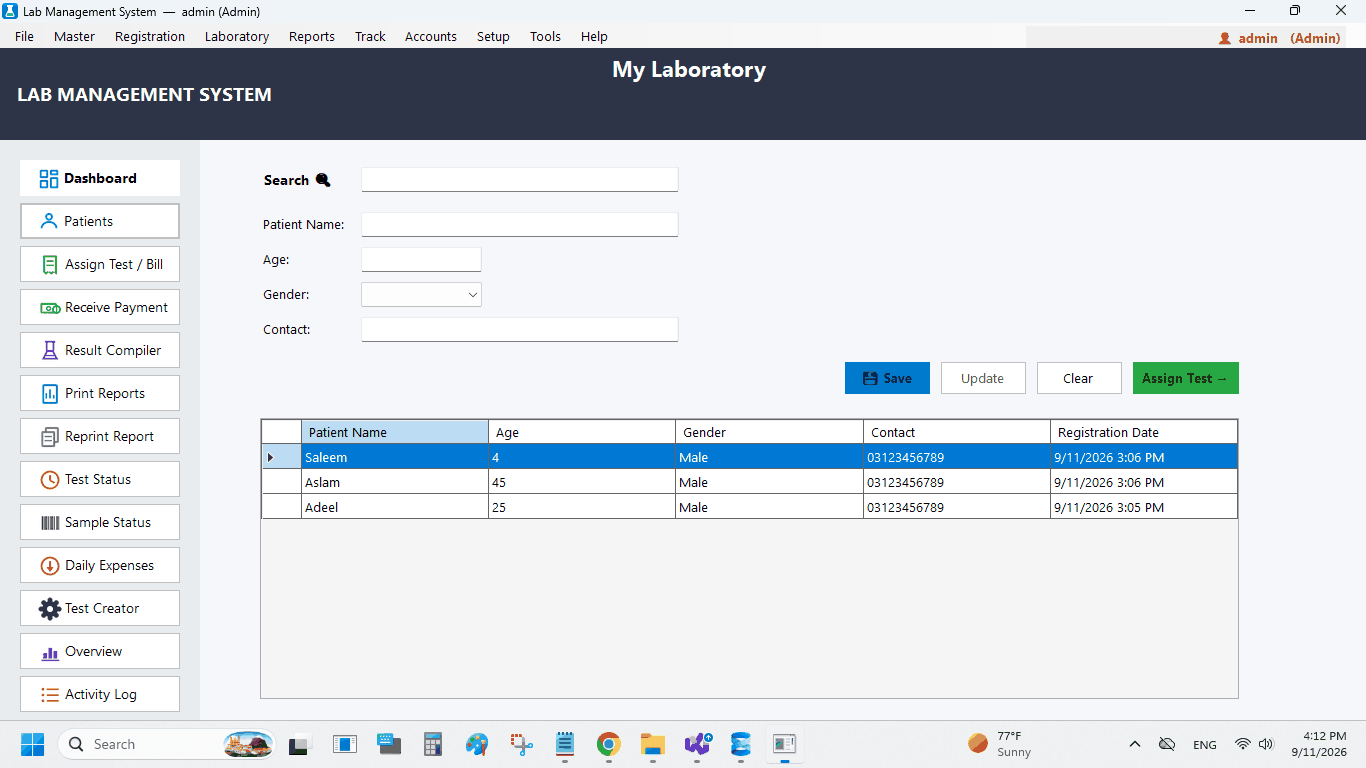
Task: Expand the Gender dropdown
Action: (x=473, y=295)
